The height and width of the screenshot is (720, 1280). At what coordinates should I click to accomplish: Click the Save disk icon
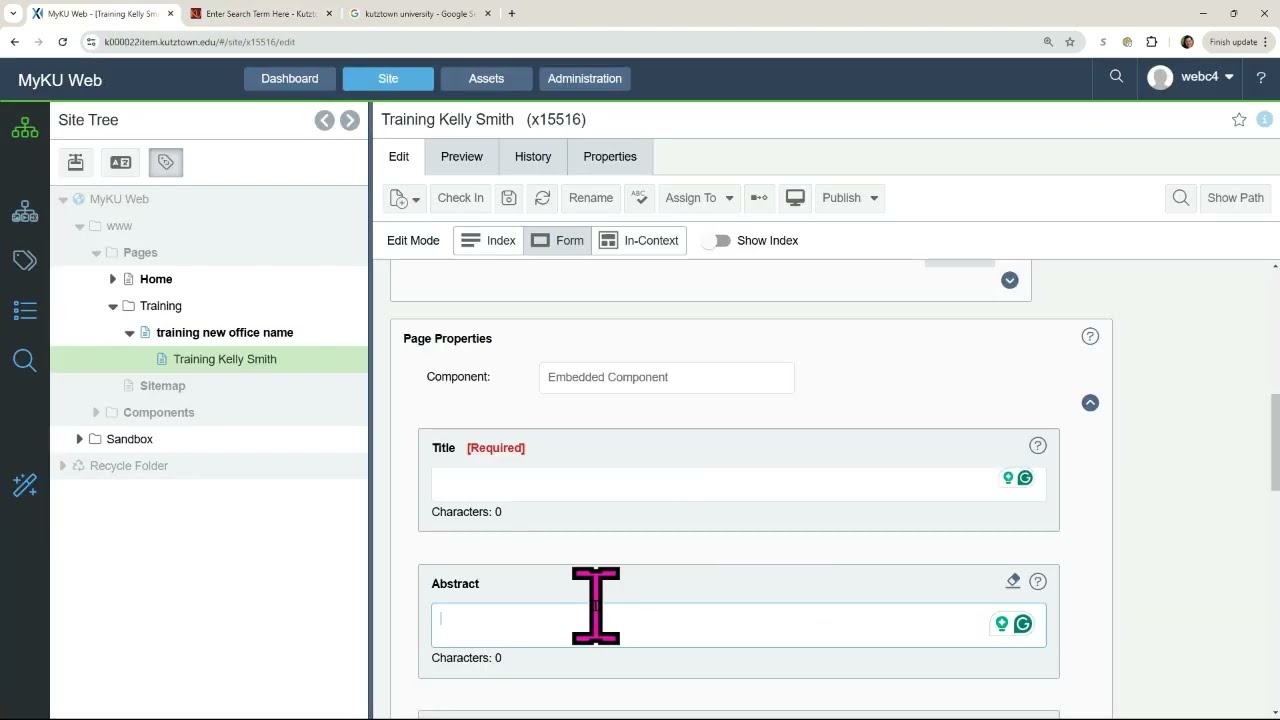pos(509,198)
